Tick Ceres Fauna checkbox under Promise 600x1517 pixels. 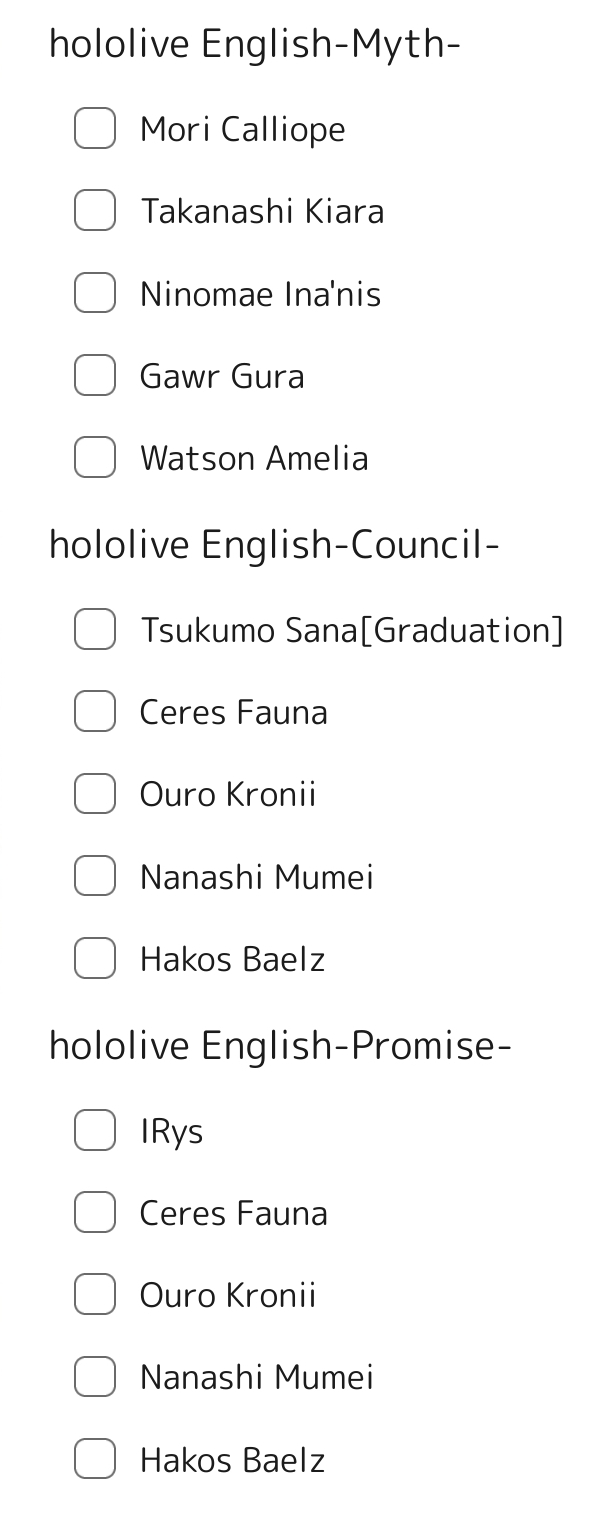point(95,1212)
